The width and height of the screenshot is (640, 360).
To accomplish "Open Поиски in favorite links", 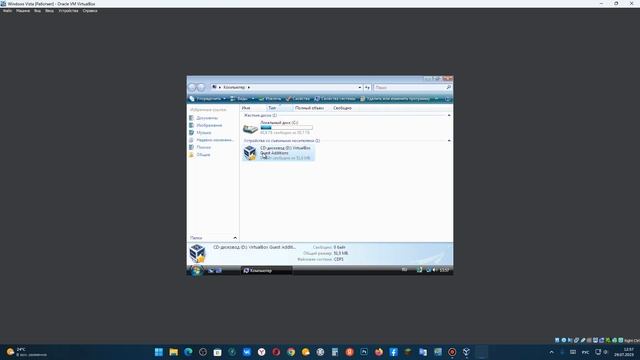I will 200,147.
